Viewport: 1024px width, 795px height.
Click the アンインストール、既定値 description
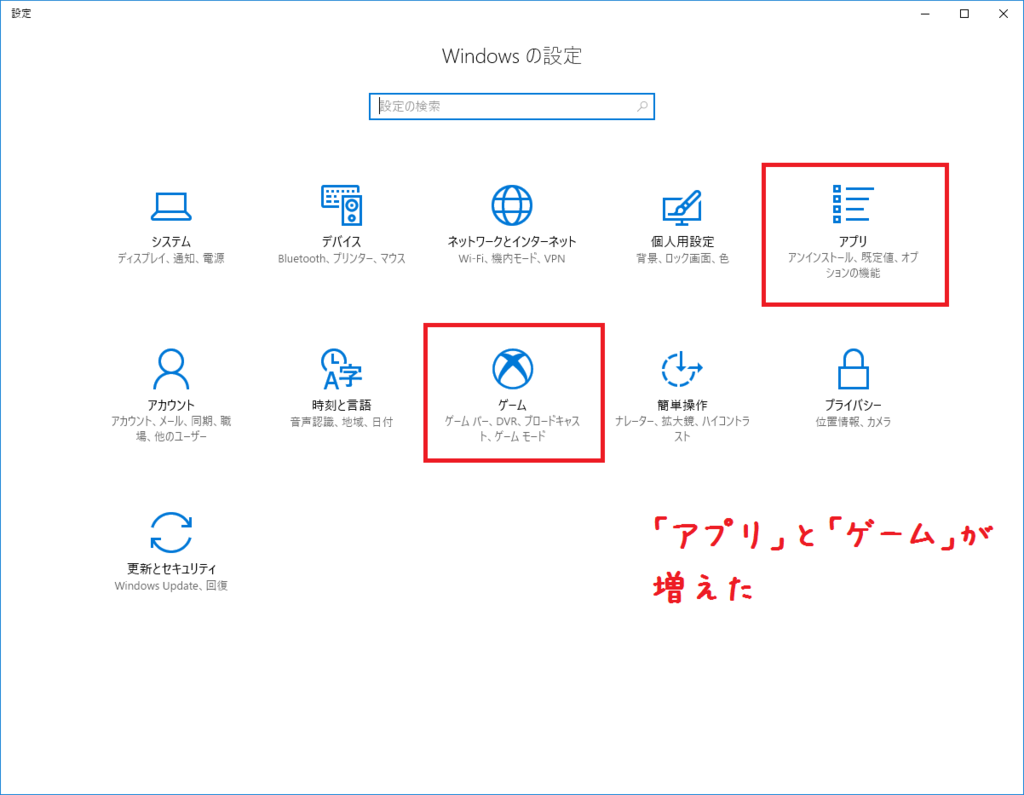point(853,265)
